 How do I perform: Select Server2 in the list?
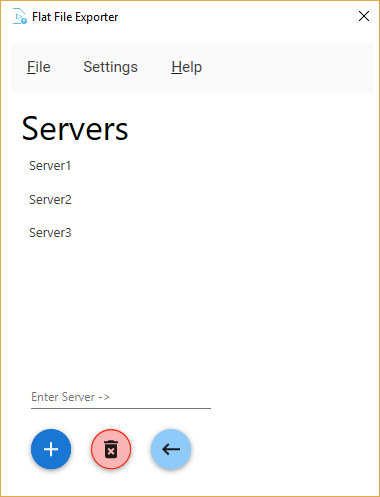pos(50,200)
